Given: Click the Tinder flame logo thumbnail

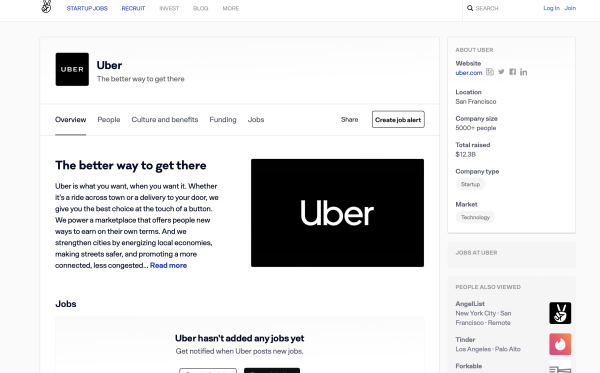Looking at the screenshot, I should coord(560,344).
